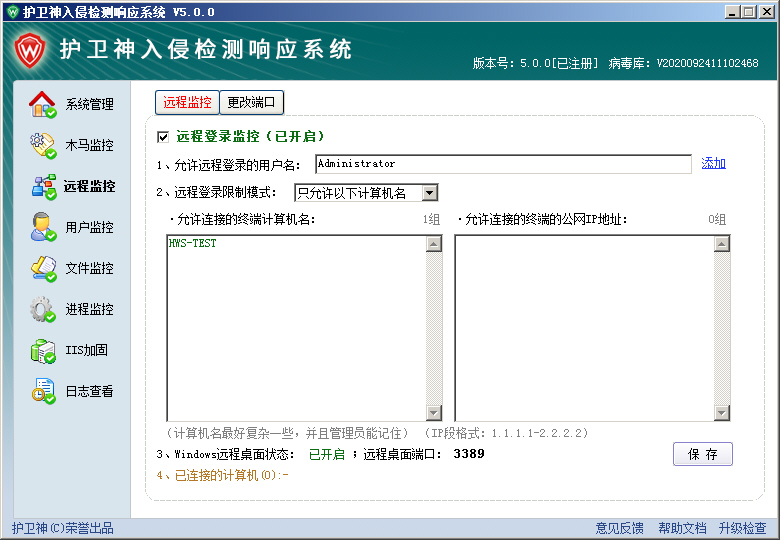Switch to the 远程监控 tab
Viewport: 780px width, 540px height.
point(188,102)
